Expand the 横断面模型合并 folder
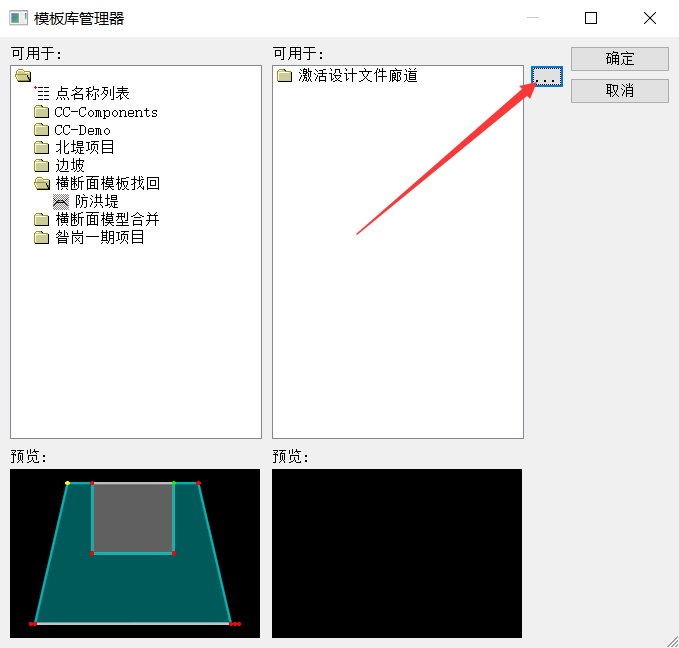This screenshot has width=679, height=648. point(41,220)
